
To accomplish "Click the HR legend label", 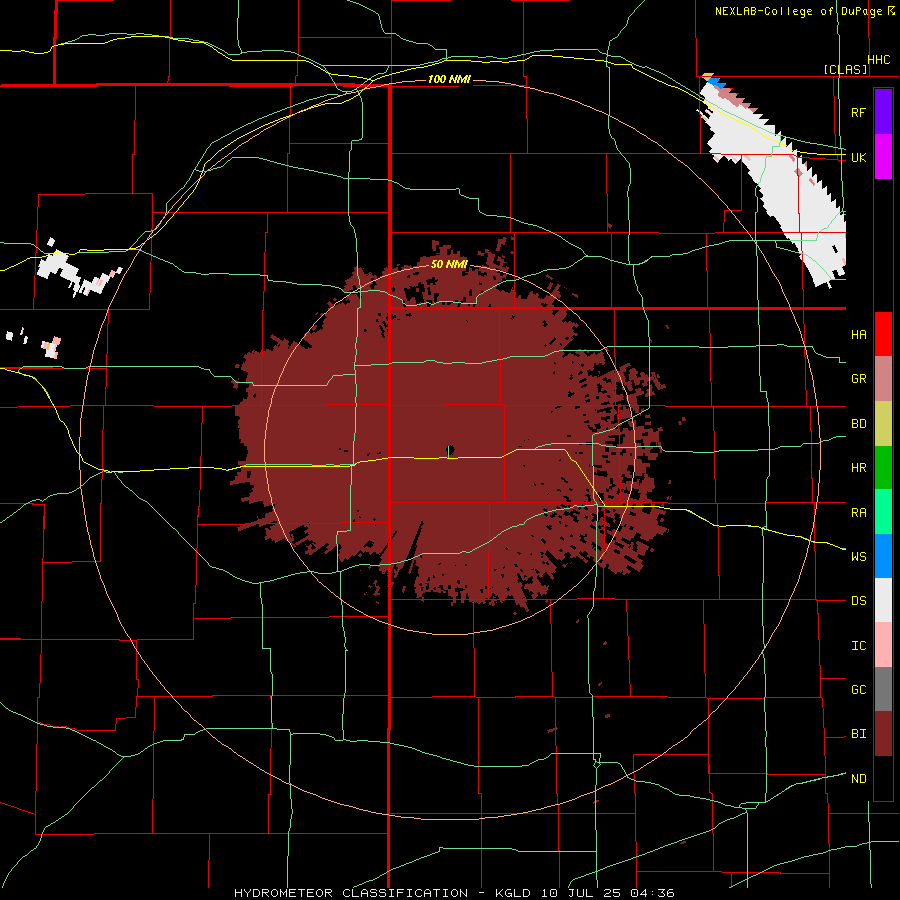I will [x=858, y=468].
